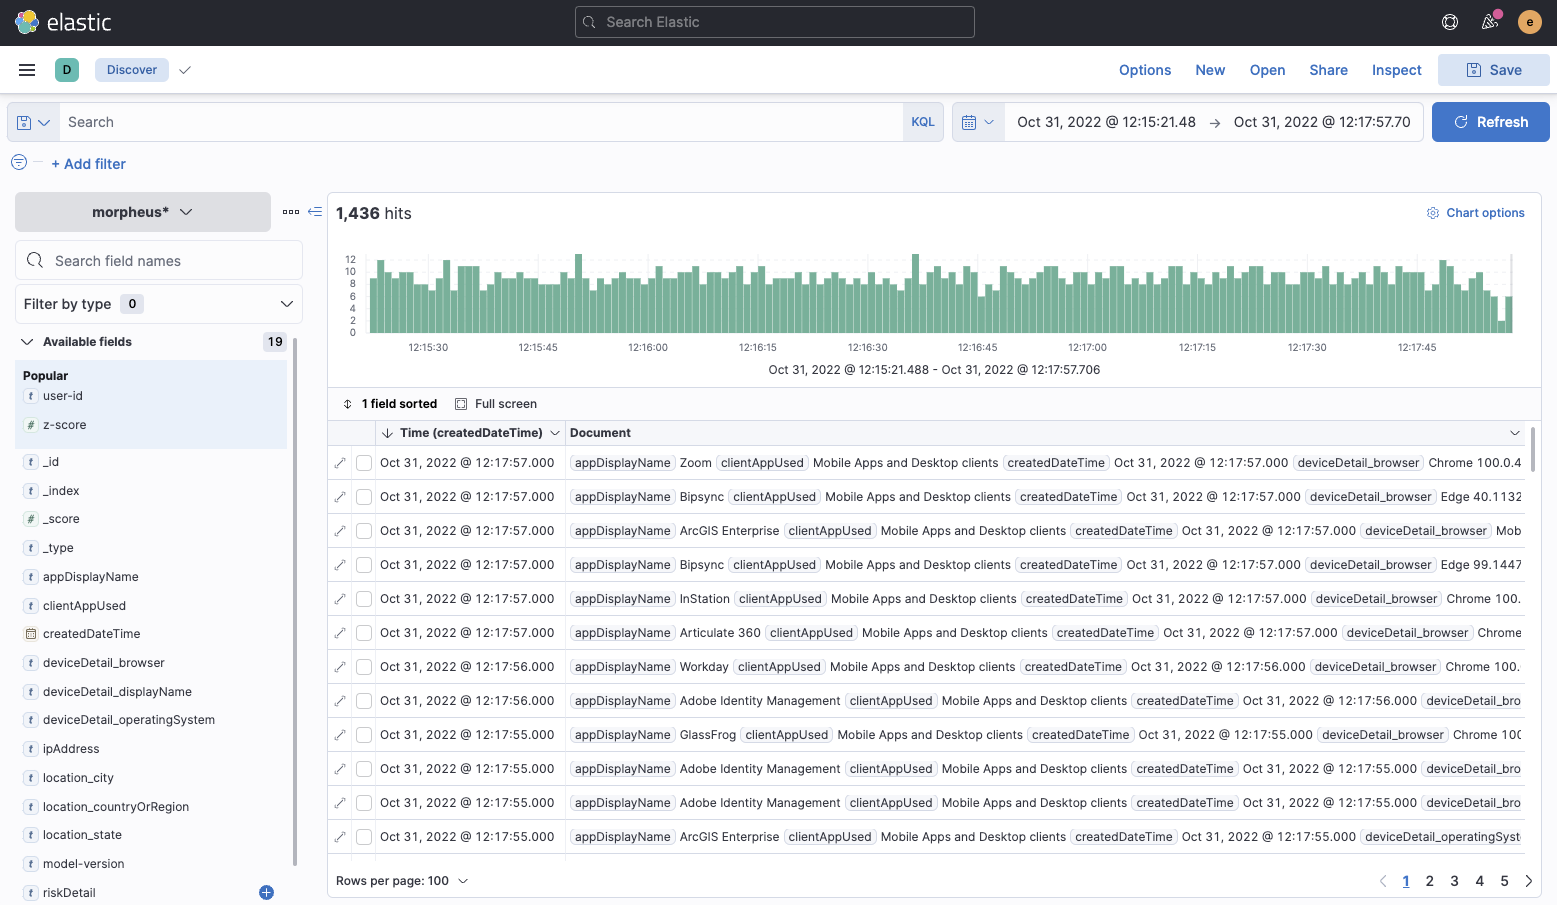The height and width of the screenshot is (905, 1557).
Task: Click the Refresh button
Action: [x=1491, y=122]
